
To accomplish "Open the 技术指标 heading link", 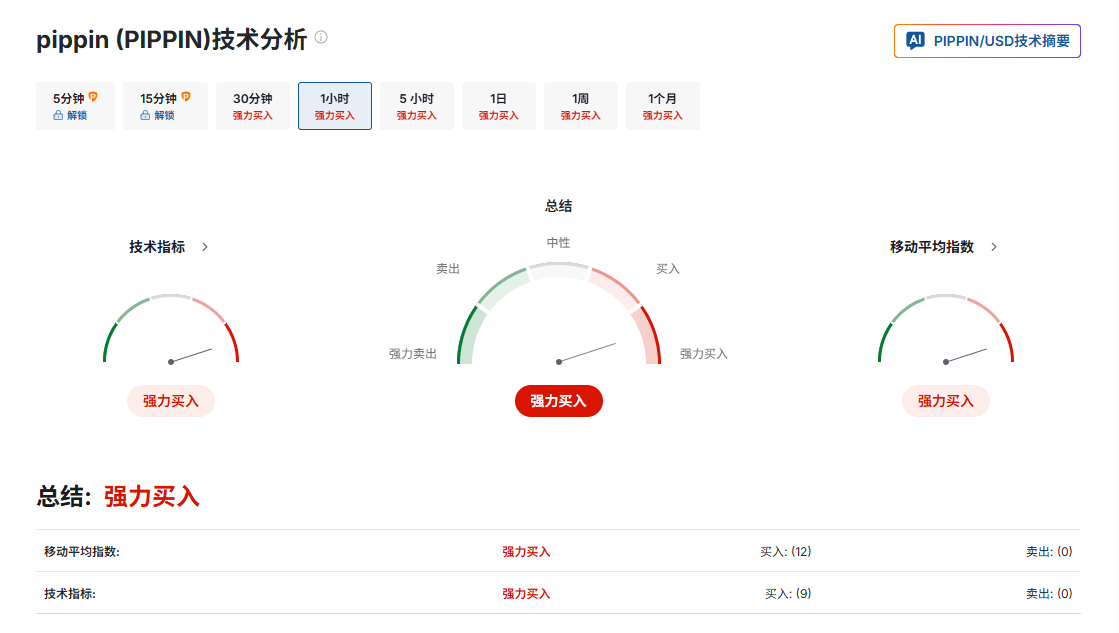I will tap(157, 247).
